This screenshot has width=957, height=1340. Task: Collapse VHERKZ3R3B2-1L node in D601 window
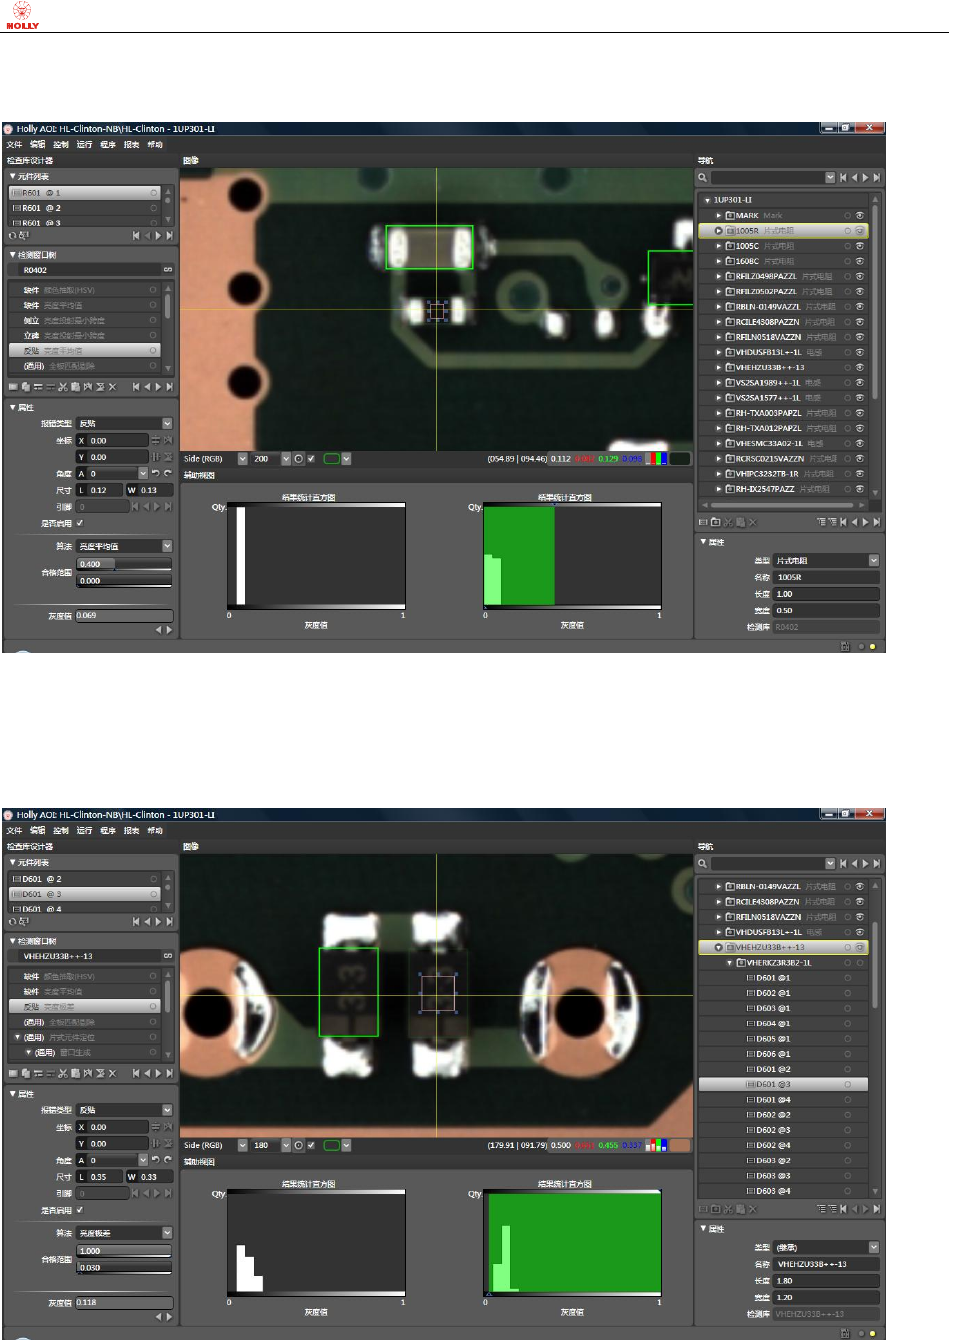(x=729, y=963)
